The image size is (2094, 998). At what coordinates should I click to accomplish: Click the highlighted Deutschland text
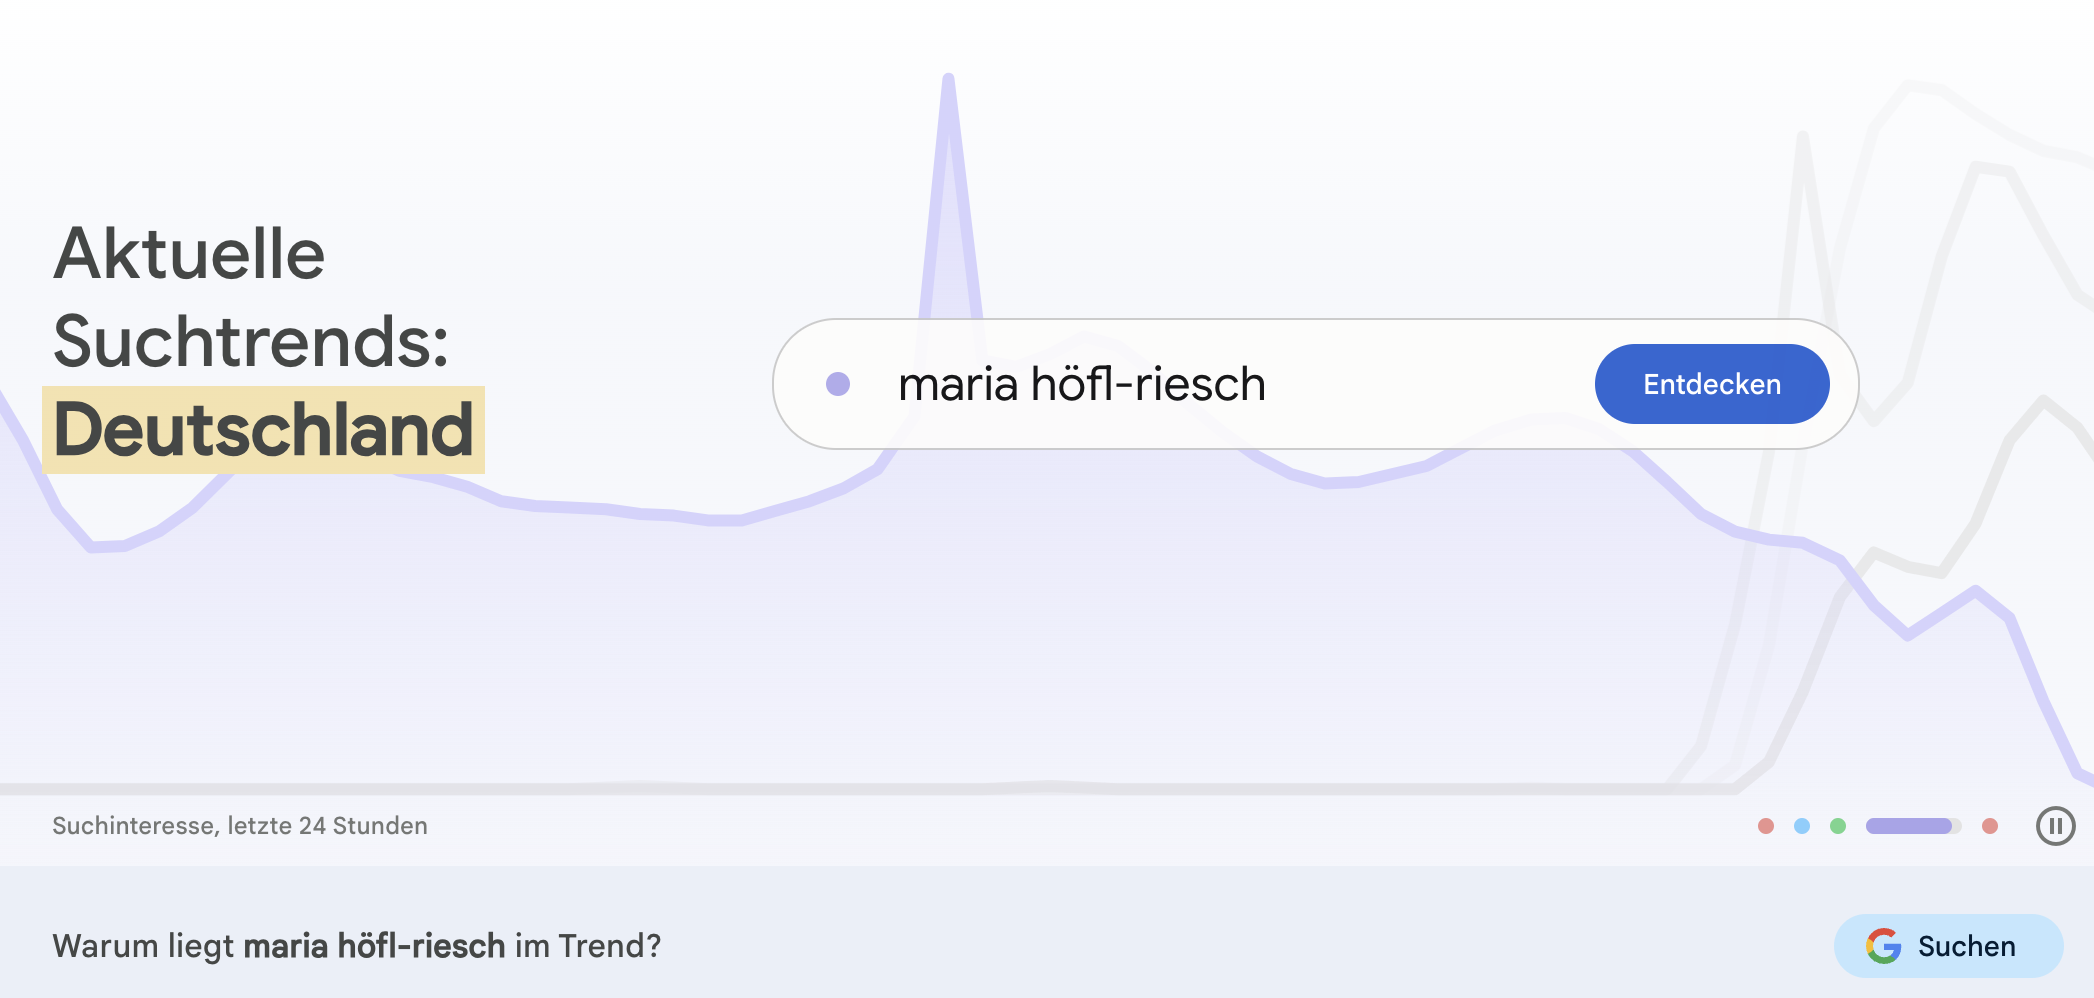point(263,428)
